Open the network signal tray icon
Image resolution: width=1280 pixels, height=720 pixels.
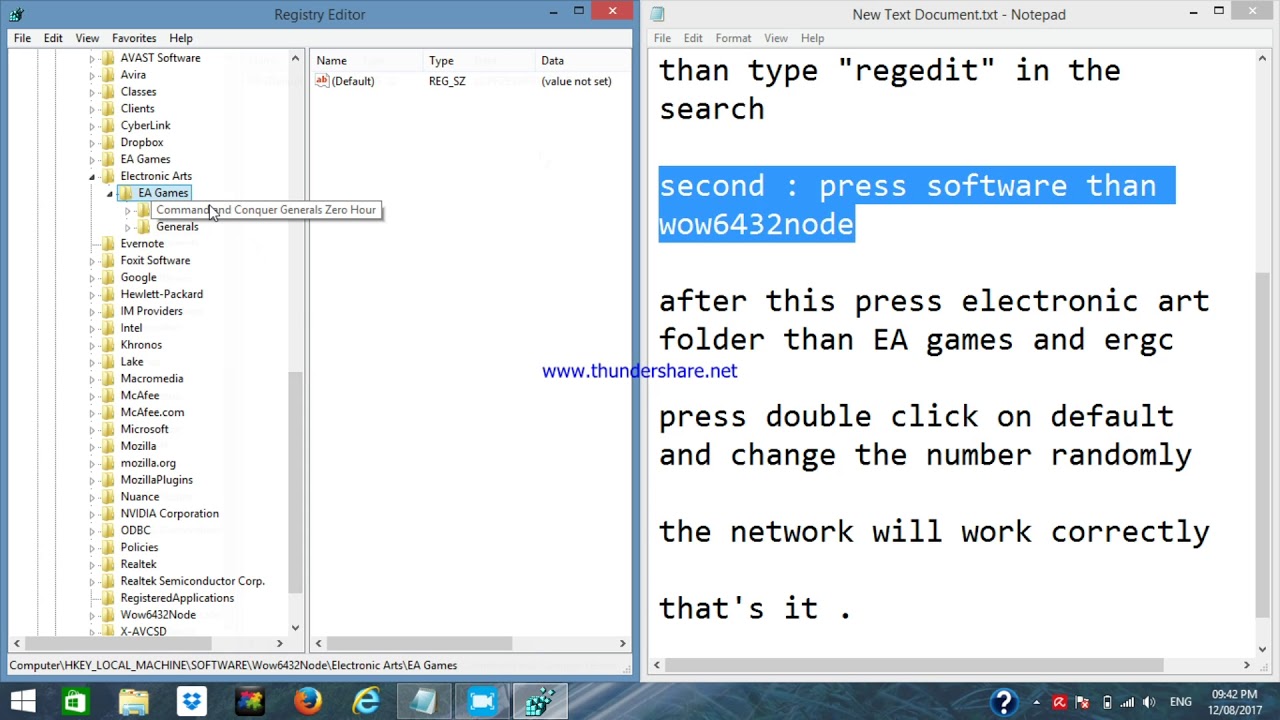[1127, 703]
